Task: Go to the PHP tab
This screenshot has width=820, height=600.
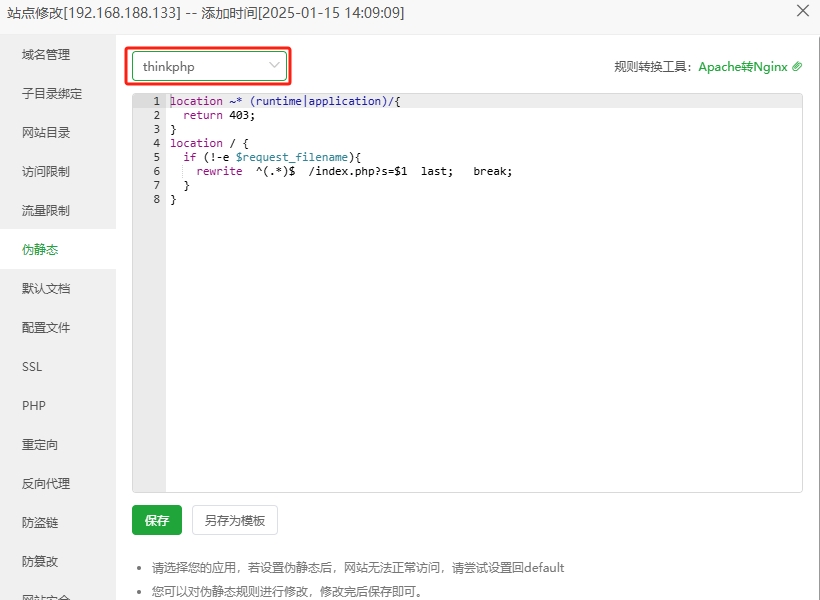Action: point(34,406)
